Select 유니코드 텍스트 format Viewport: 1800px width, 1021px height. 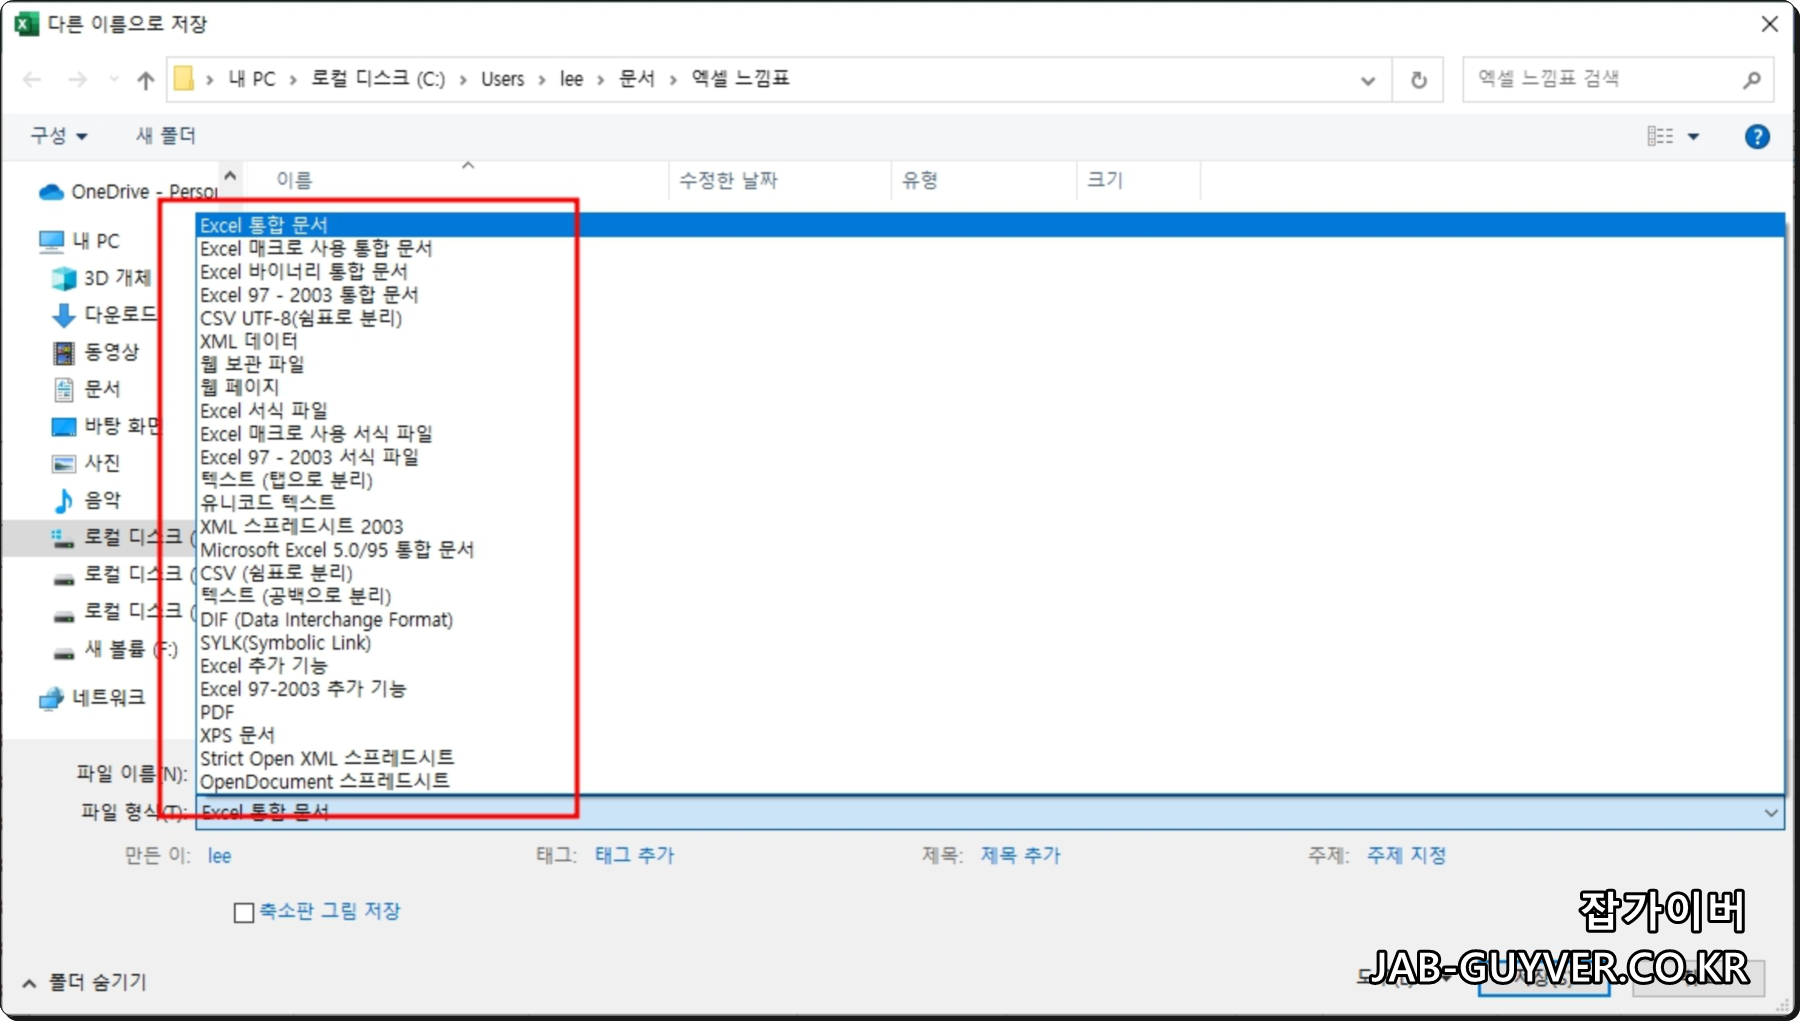(990, 503)
